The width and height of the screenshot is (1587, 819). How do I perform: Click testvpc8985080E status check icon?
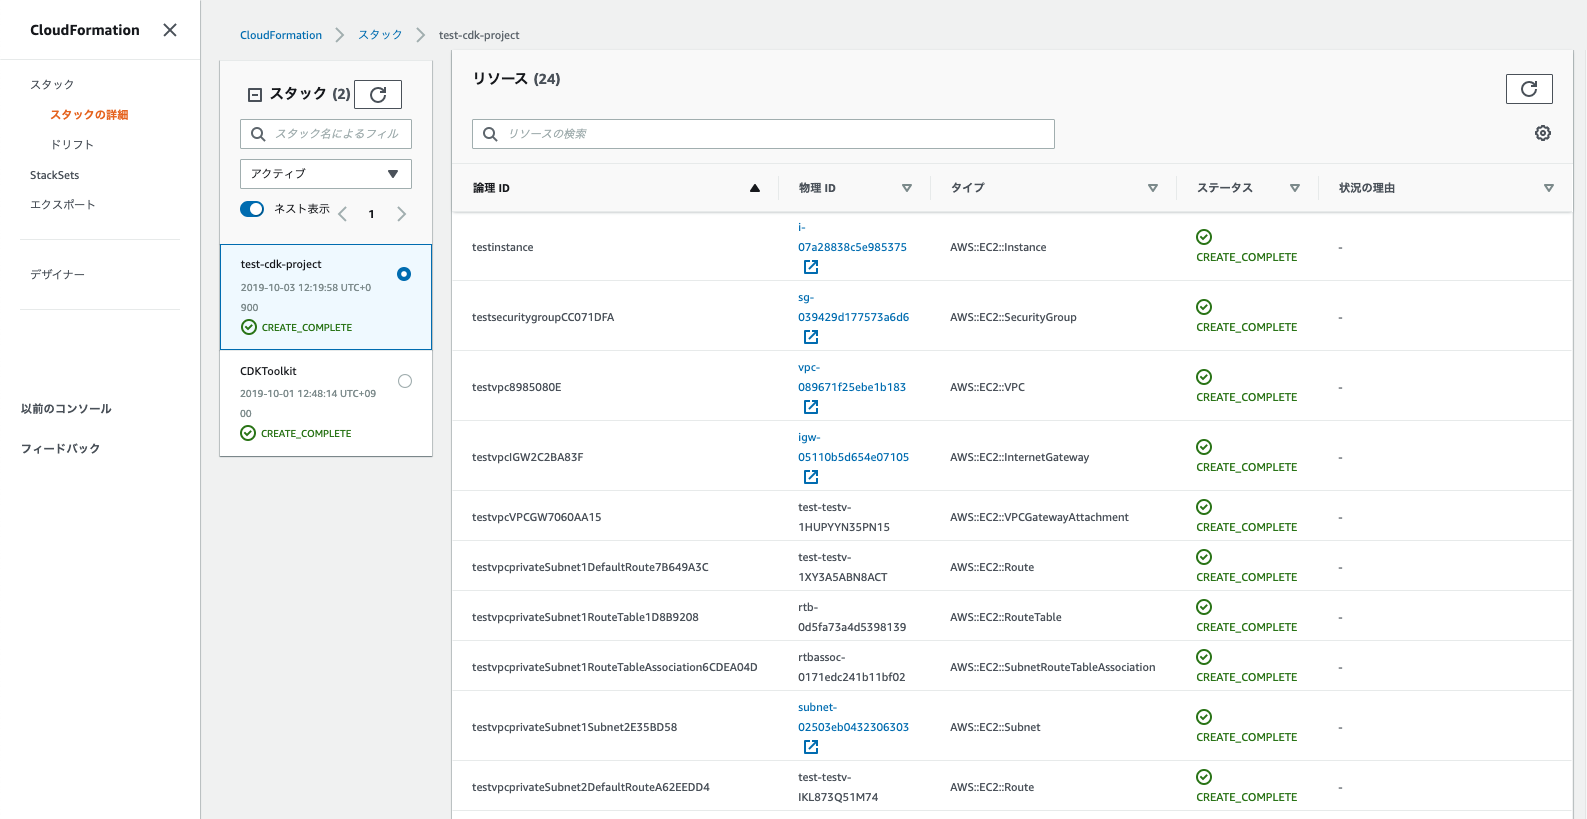coord(1204,377)
